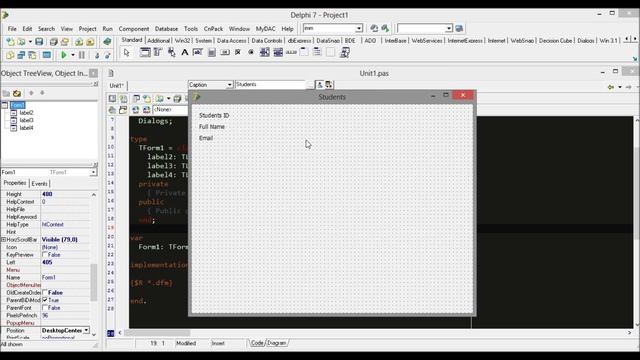
Task: Toggle the ParentFont property checkbox
Action: point(45,308)
